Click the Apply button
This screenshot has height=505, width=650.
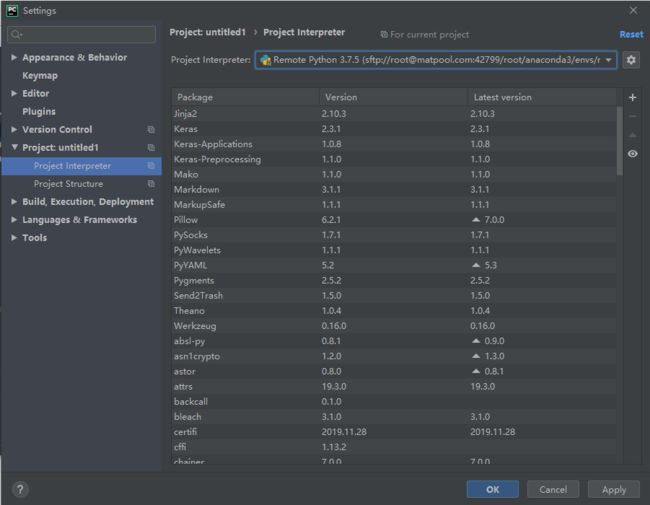614,490
